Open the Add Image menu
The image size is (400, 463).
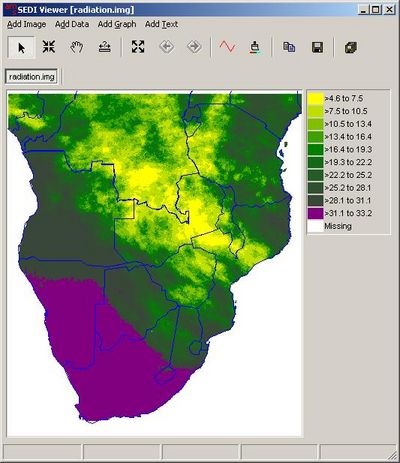[26, 24]
